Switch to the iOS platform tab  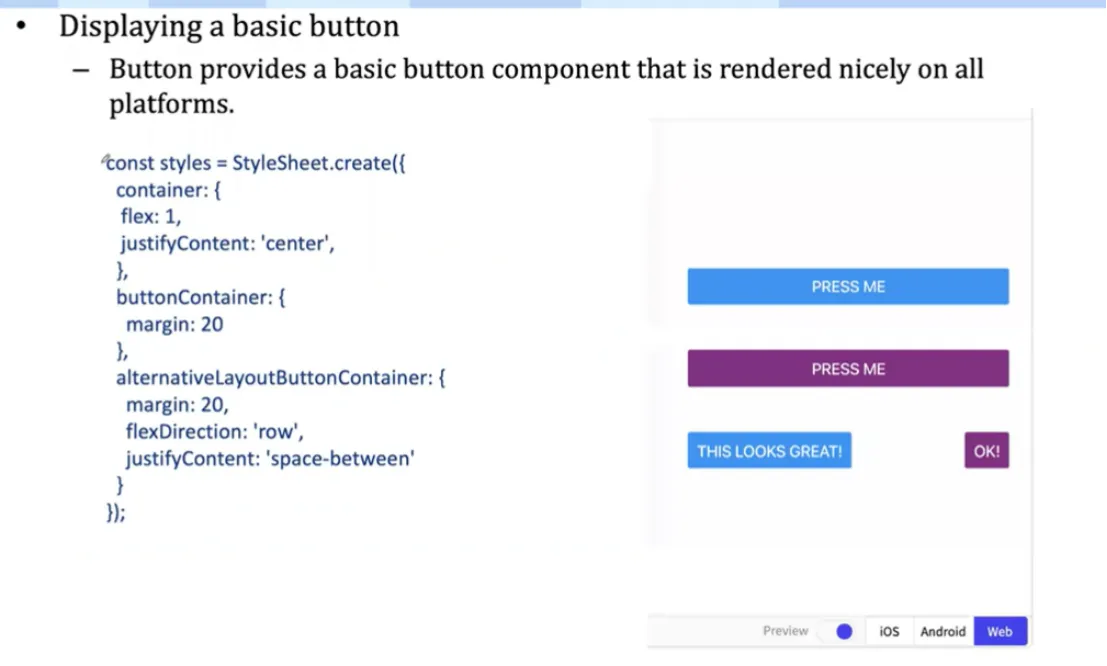tap(889, 631)
